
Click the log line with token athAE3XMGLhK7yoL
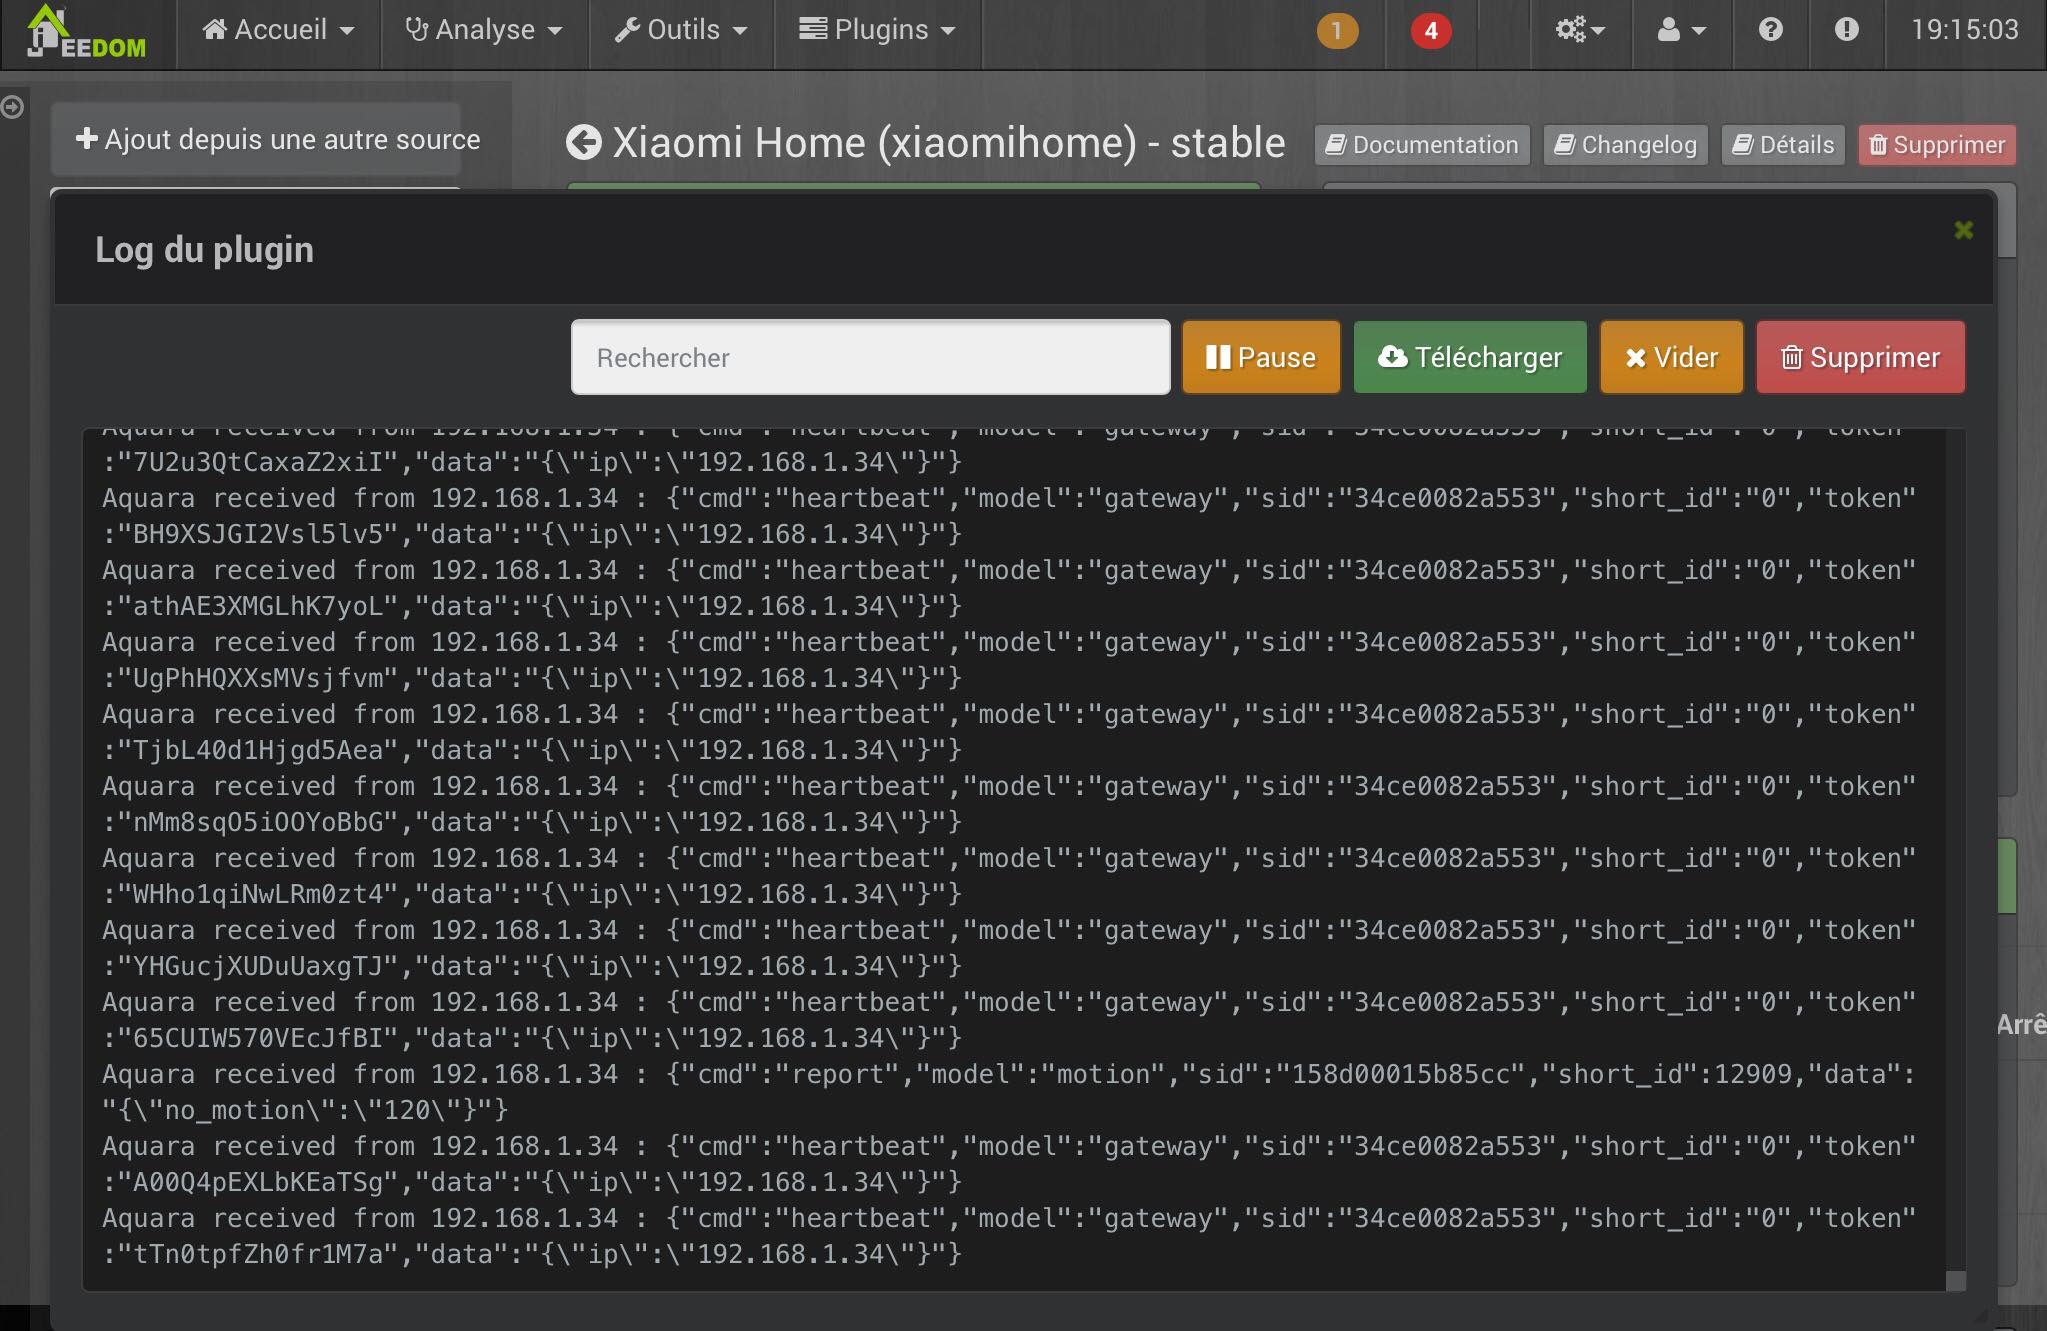click(532, 606)
